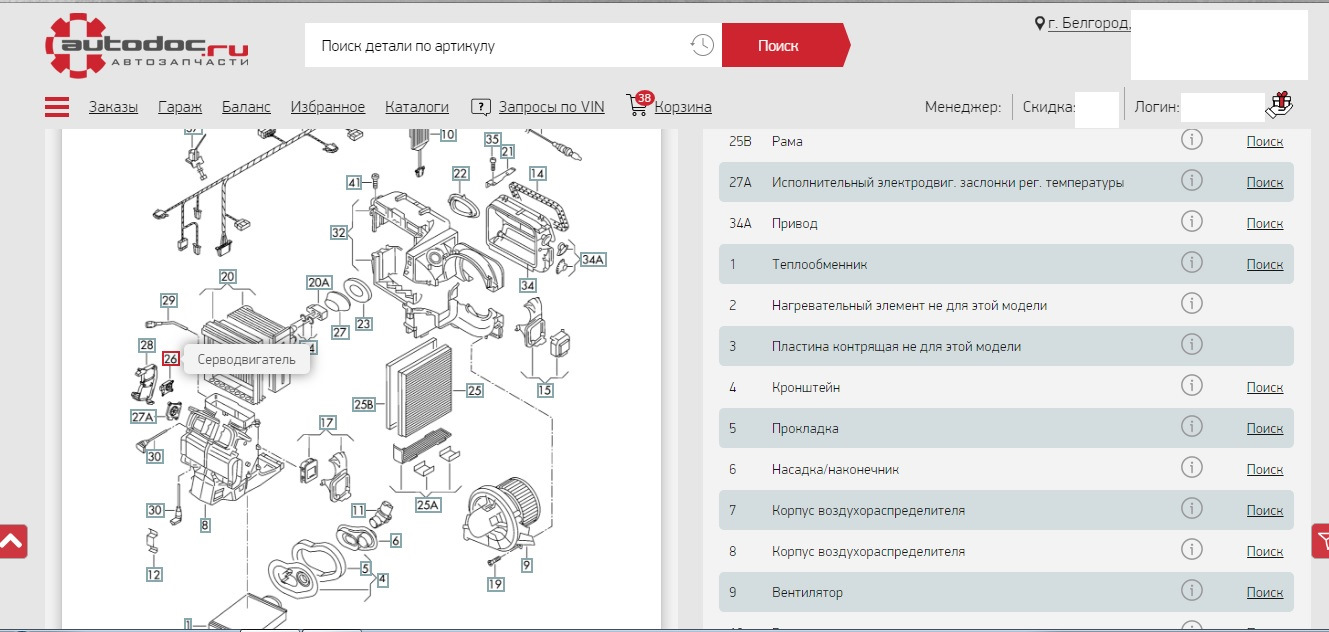Image resolution: width=1329 pixels, height=632 pixels.
Task: Select part label 41 in diagram
Action: [354, 182]
